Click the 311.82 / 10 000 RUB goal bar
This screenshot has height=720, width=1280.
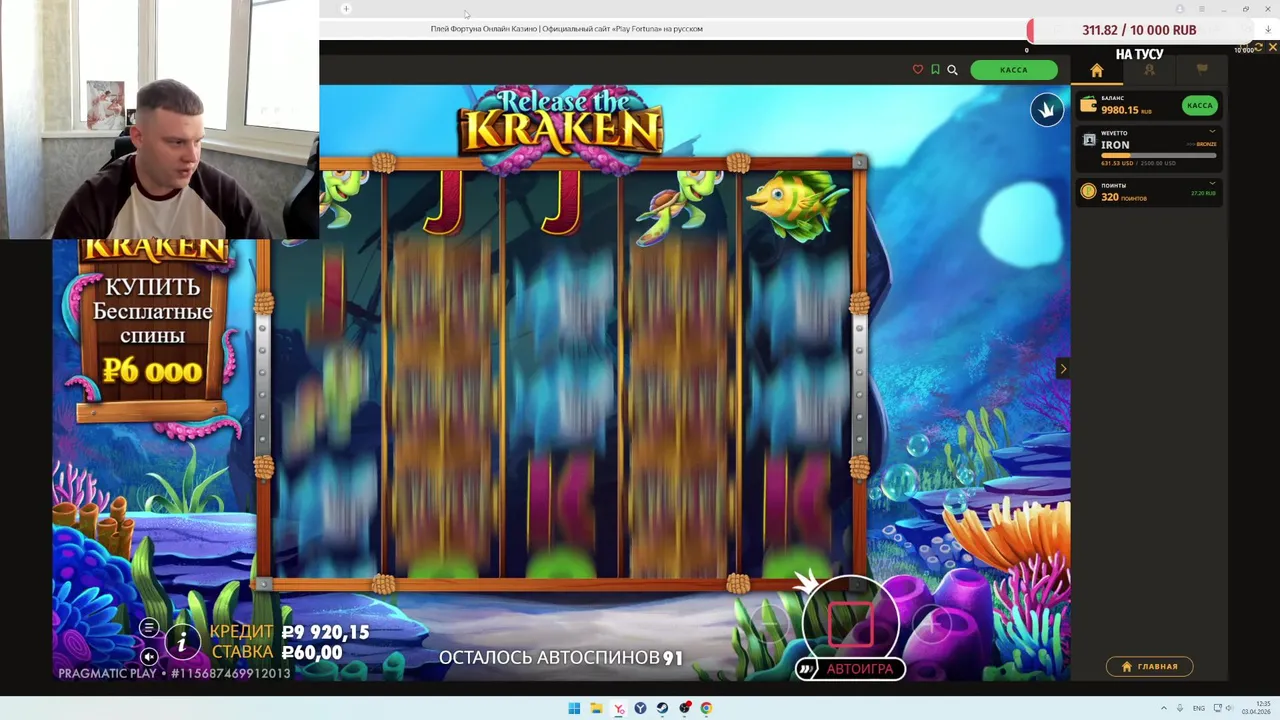(x=1139, y=30)
